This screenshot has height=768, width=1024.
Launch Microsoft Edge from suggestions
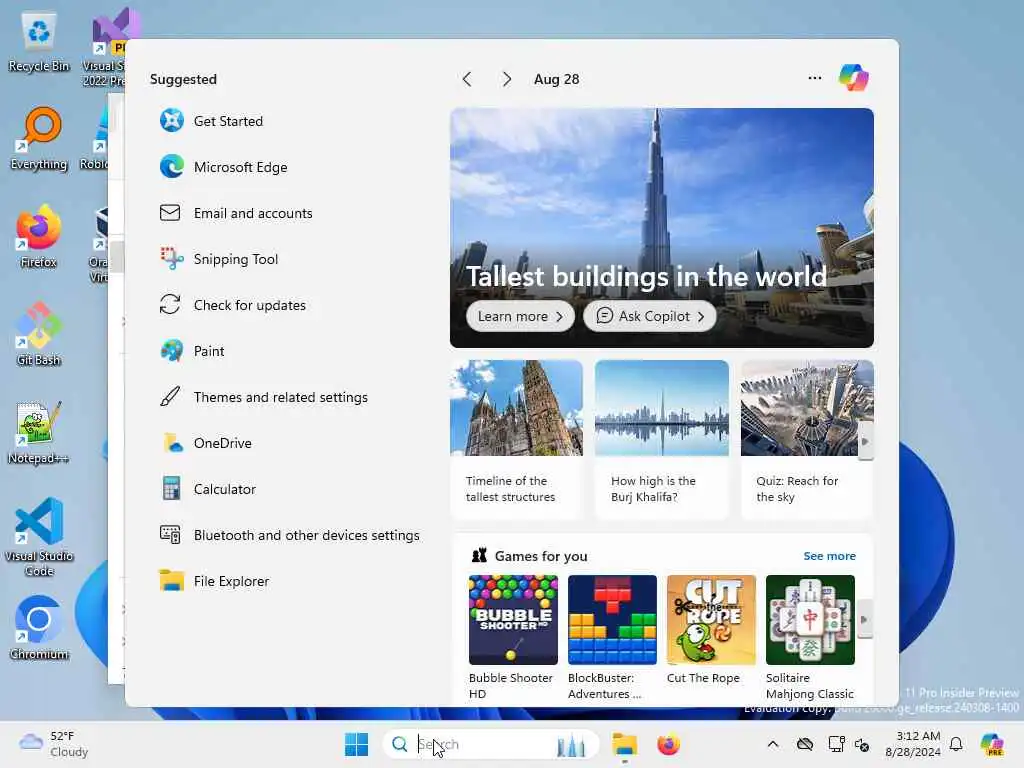[x=223, y=167]
